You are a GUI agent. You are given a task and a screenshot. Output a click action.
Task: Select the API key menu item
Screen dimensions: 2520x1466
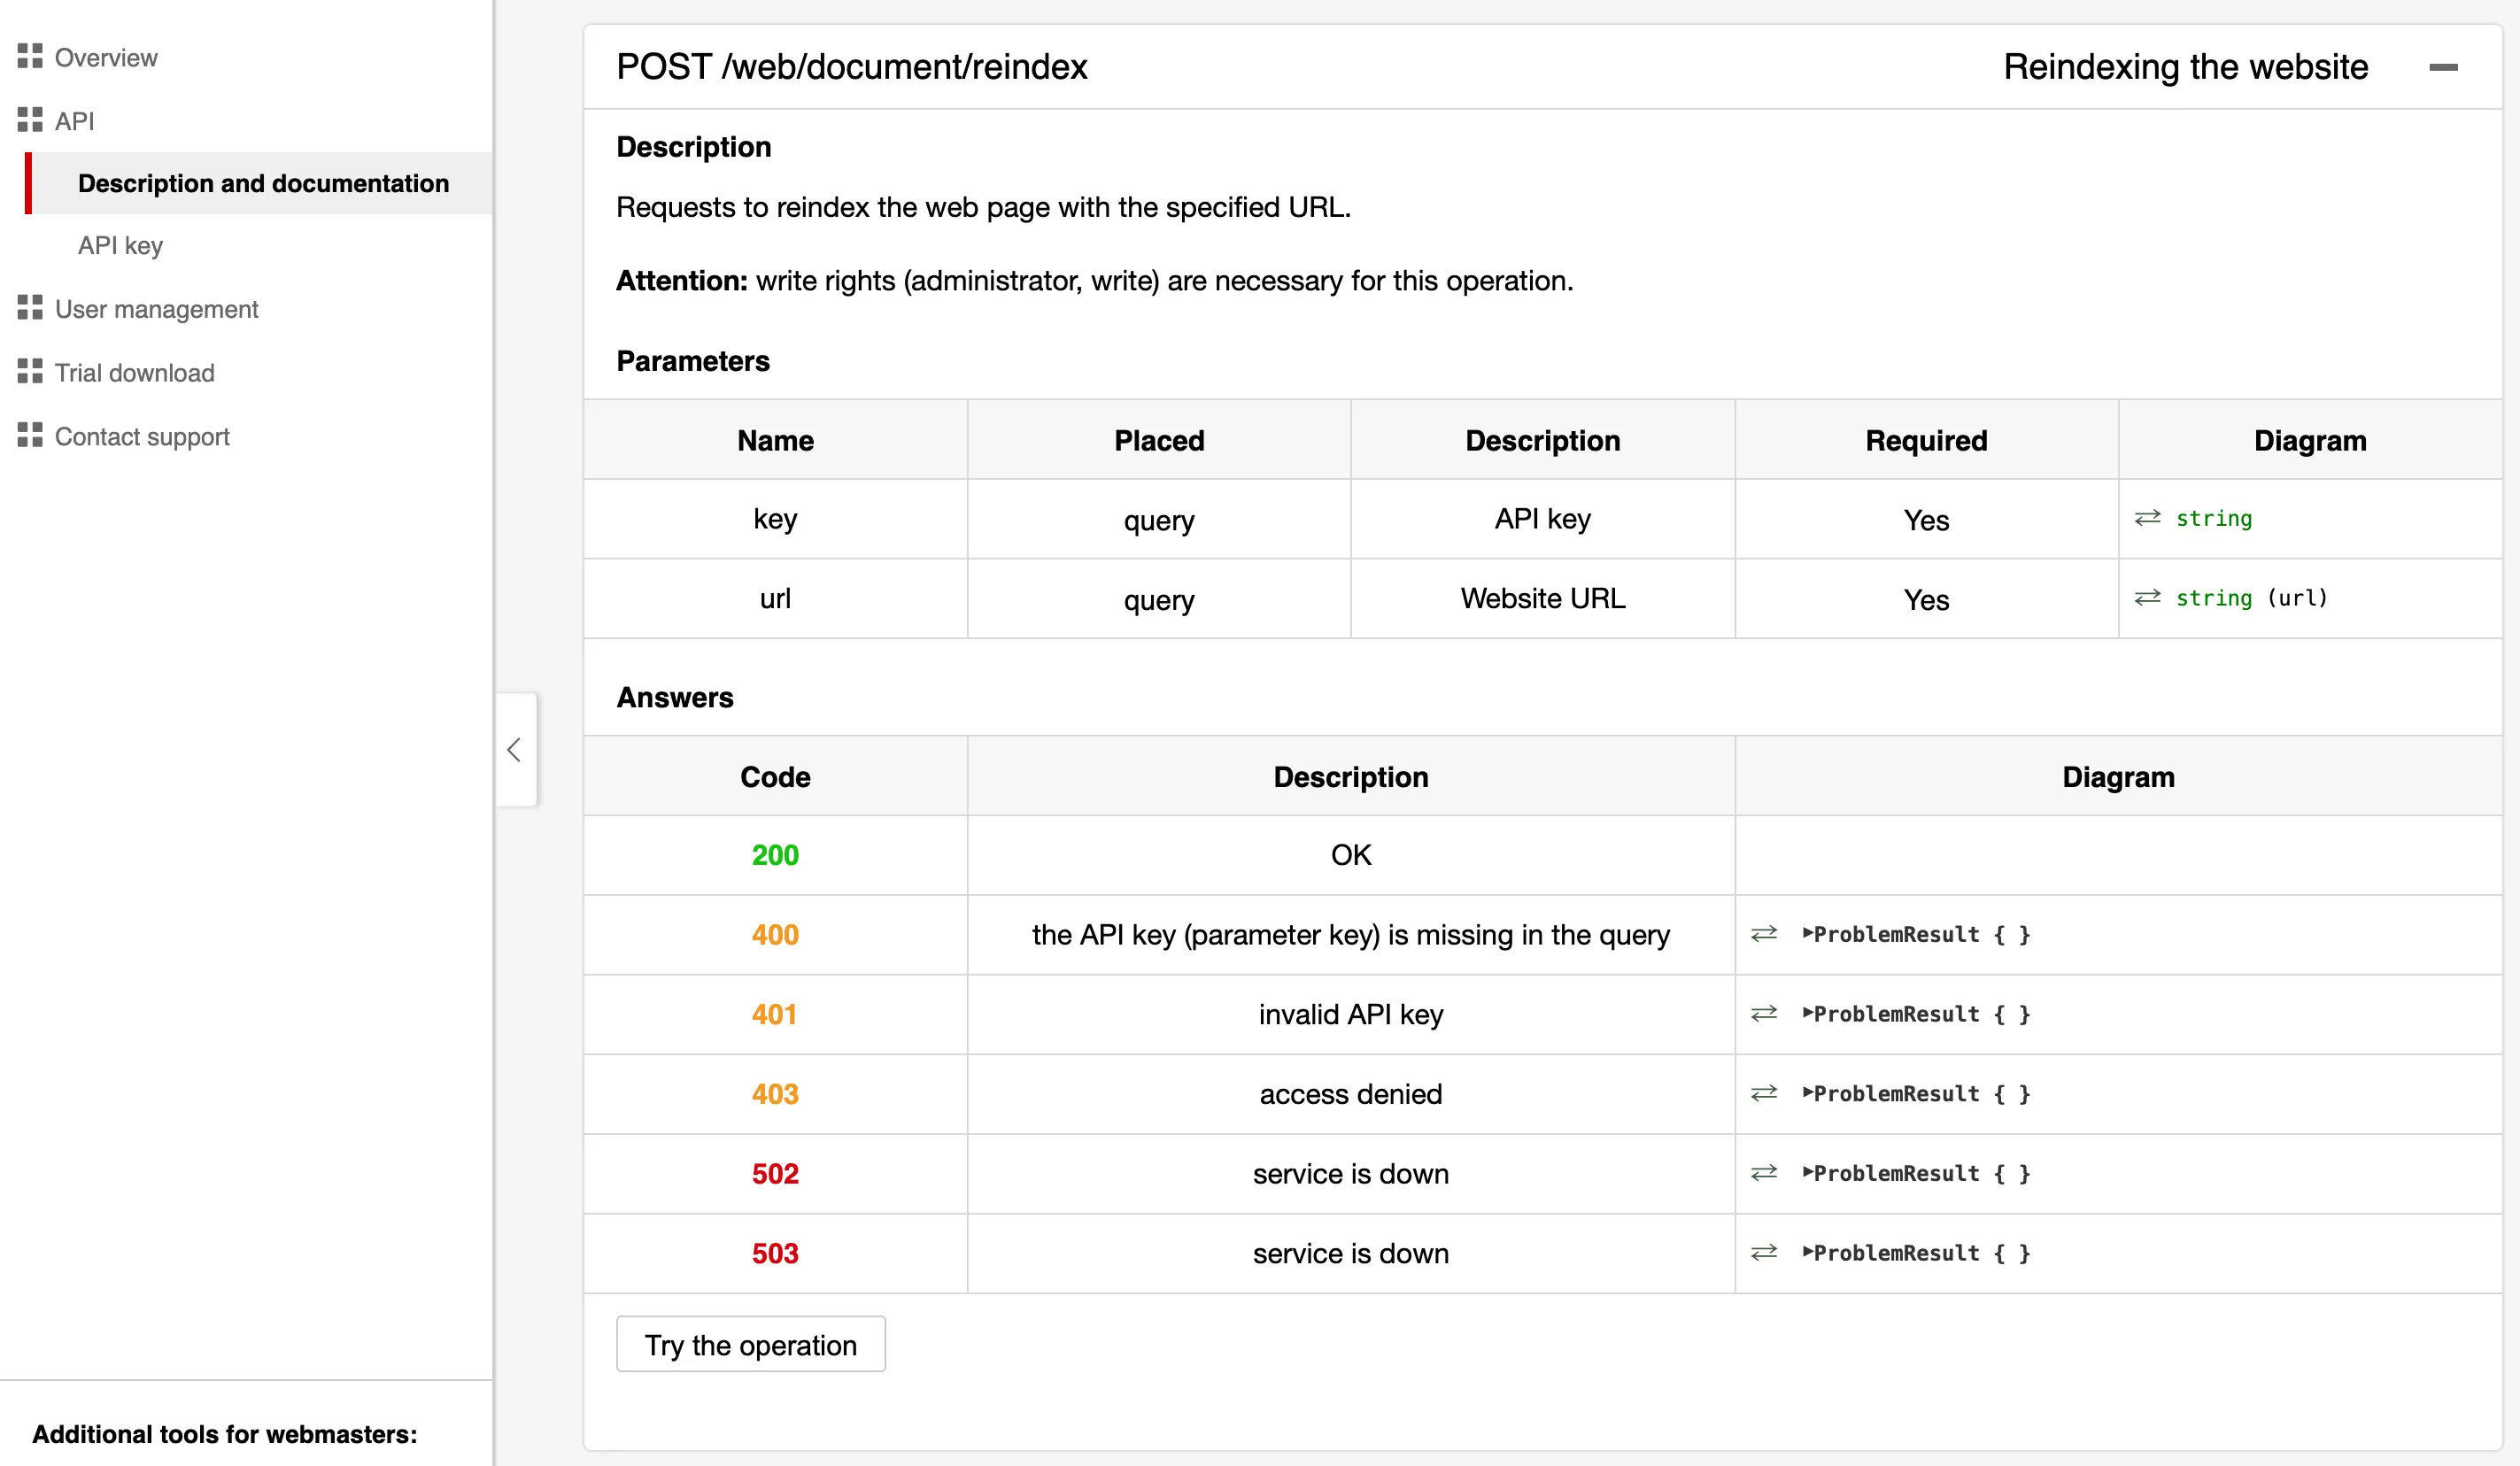click(x=120, y=244)
